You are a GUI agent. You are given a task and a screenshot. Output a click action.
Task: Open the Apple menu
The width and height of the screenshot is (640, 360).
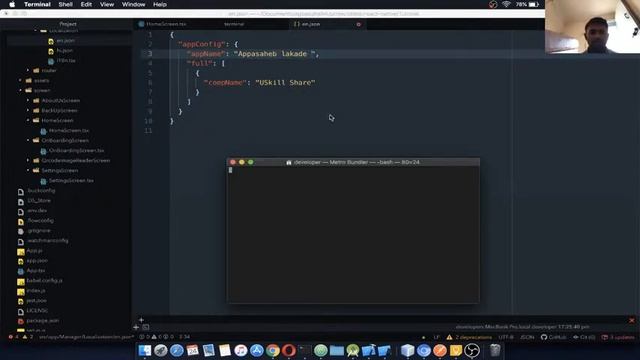[x=12, y=4]
